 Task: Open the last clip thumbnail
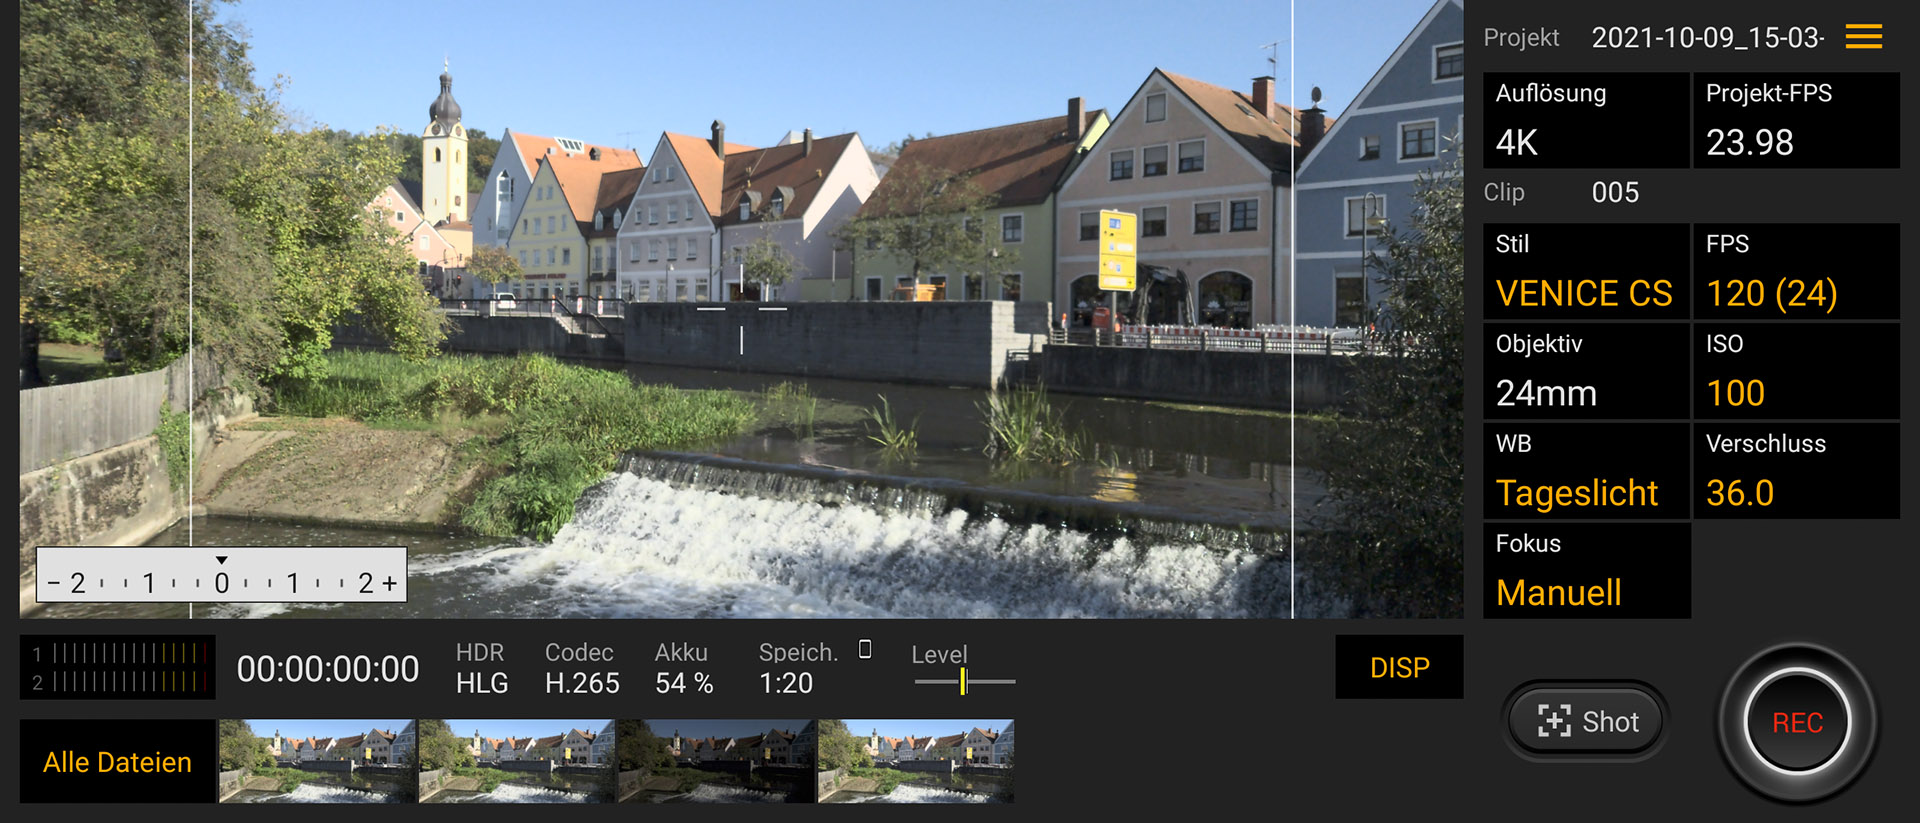point(915,761)
